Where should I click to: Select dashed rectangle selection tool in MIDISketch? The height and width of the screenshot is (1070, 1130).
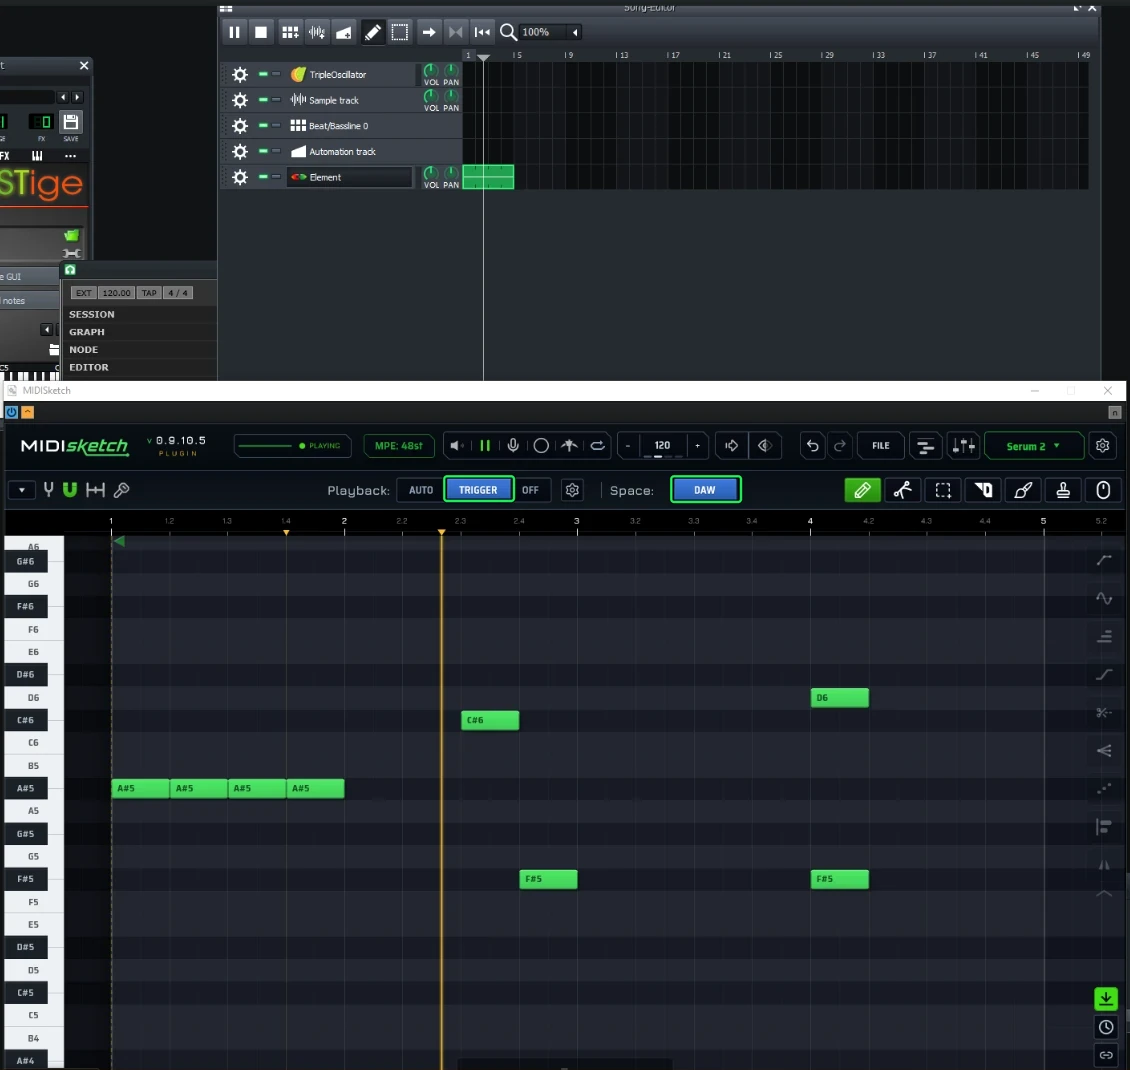943,490
